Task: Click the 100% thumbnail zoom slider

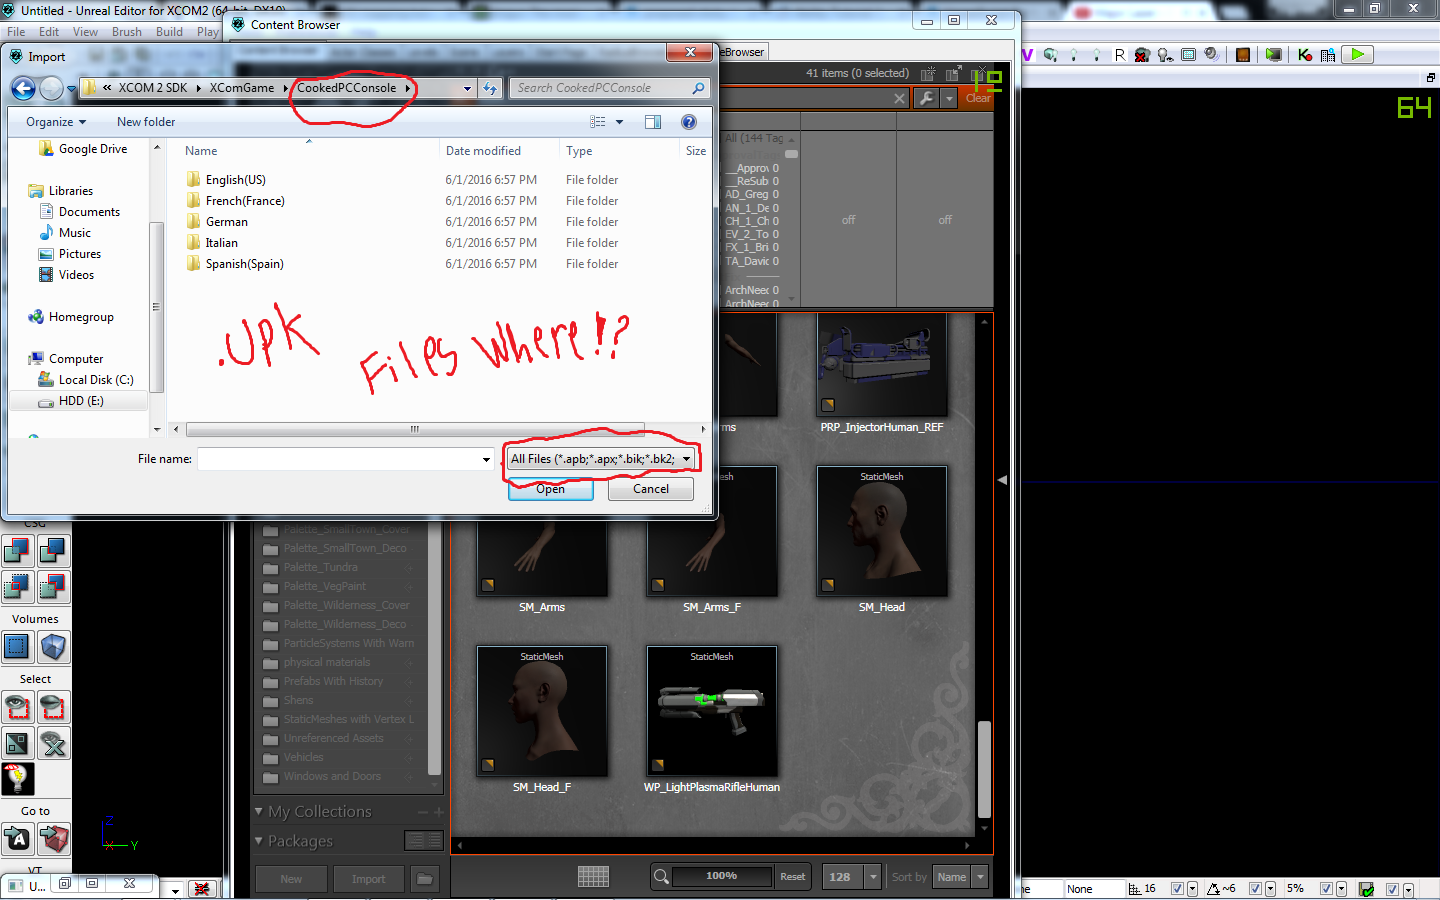Action: click(x=721, y=876)
